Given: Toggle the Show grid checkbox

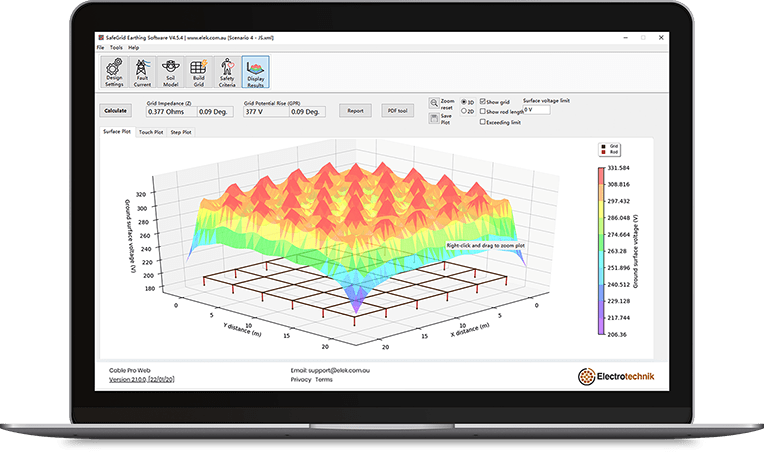Looking at the screenshot, I should pos(482,101).
